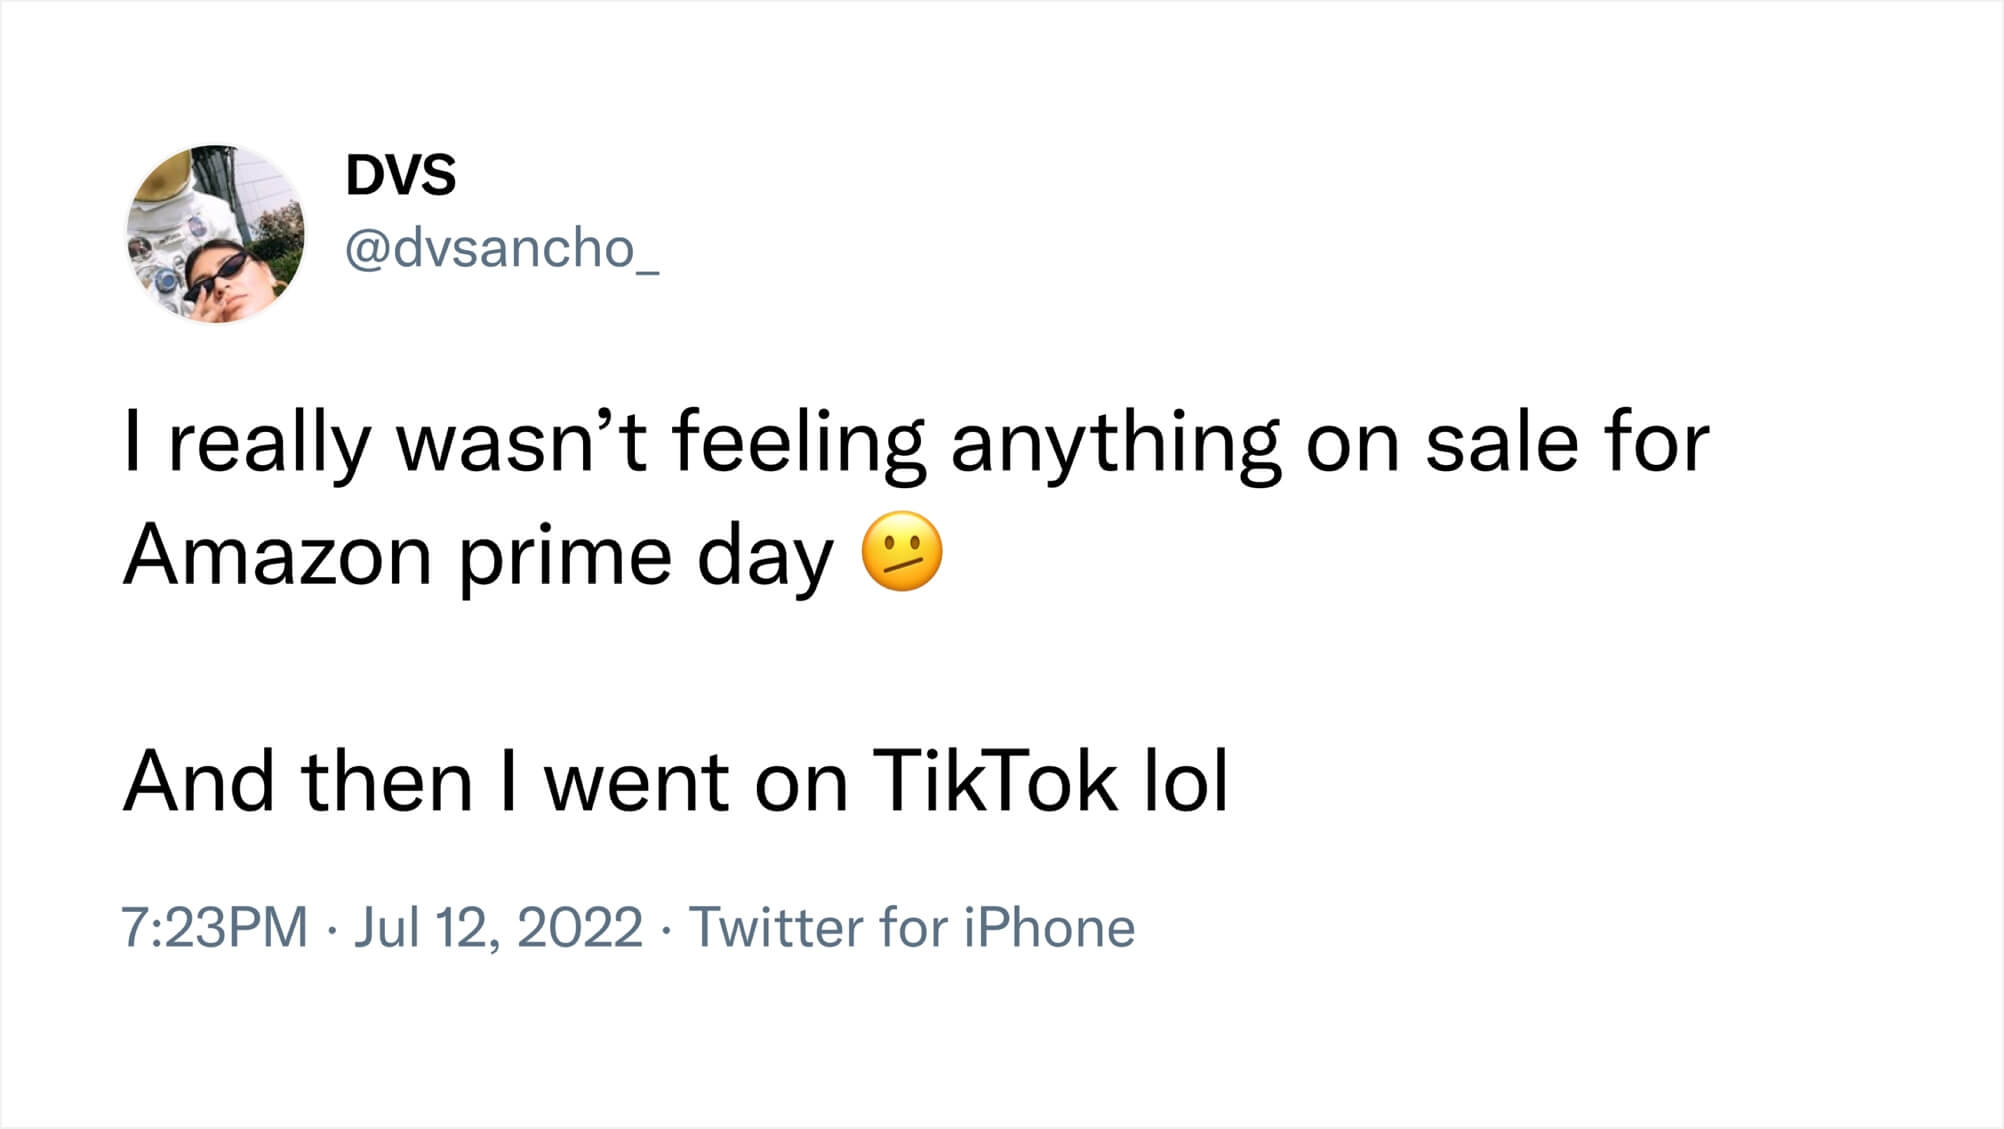2004x1129 pixels.
Task: Click the neutral face emoji
Action: coord(902,552)
